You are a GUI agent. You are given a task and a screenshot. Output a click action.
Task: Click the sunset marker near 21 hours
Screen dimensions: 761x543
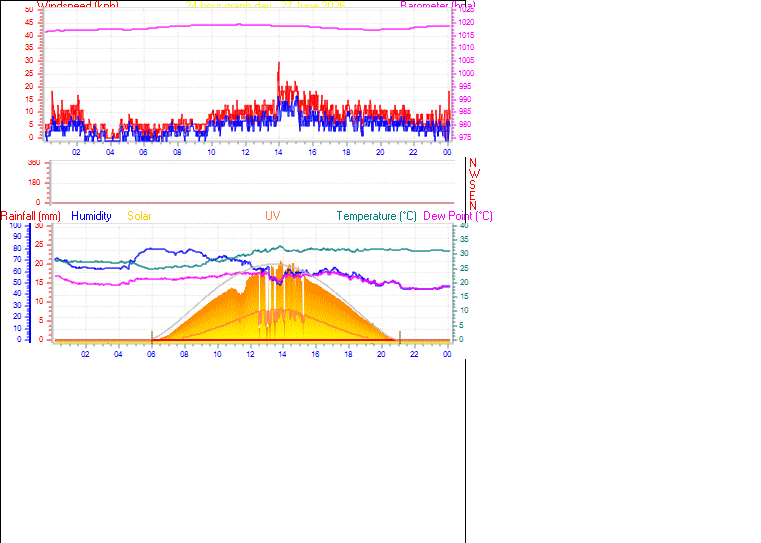click(399, 337)
